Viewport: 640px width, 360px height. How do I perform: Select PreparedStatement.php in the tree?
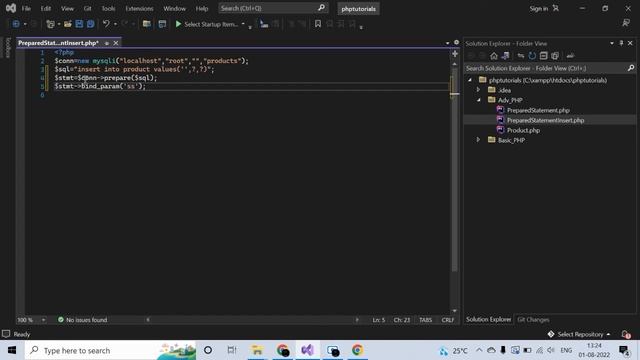click(x=538, y=110)
